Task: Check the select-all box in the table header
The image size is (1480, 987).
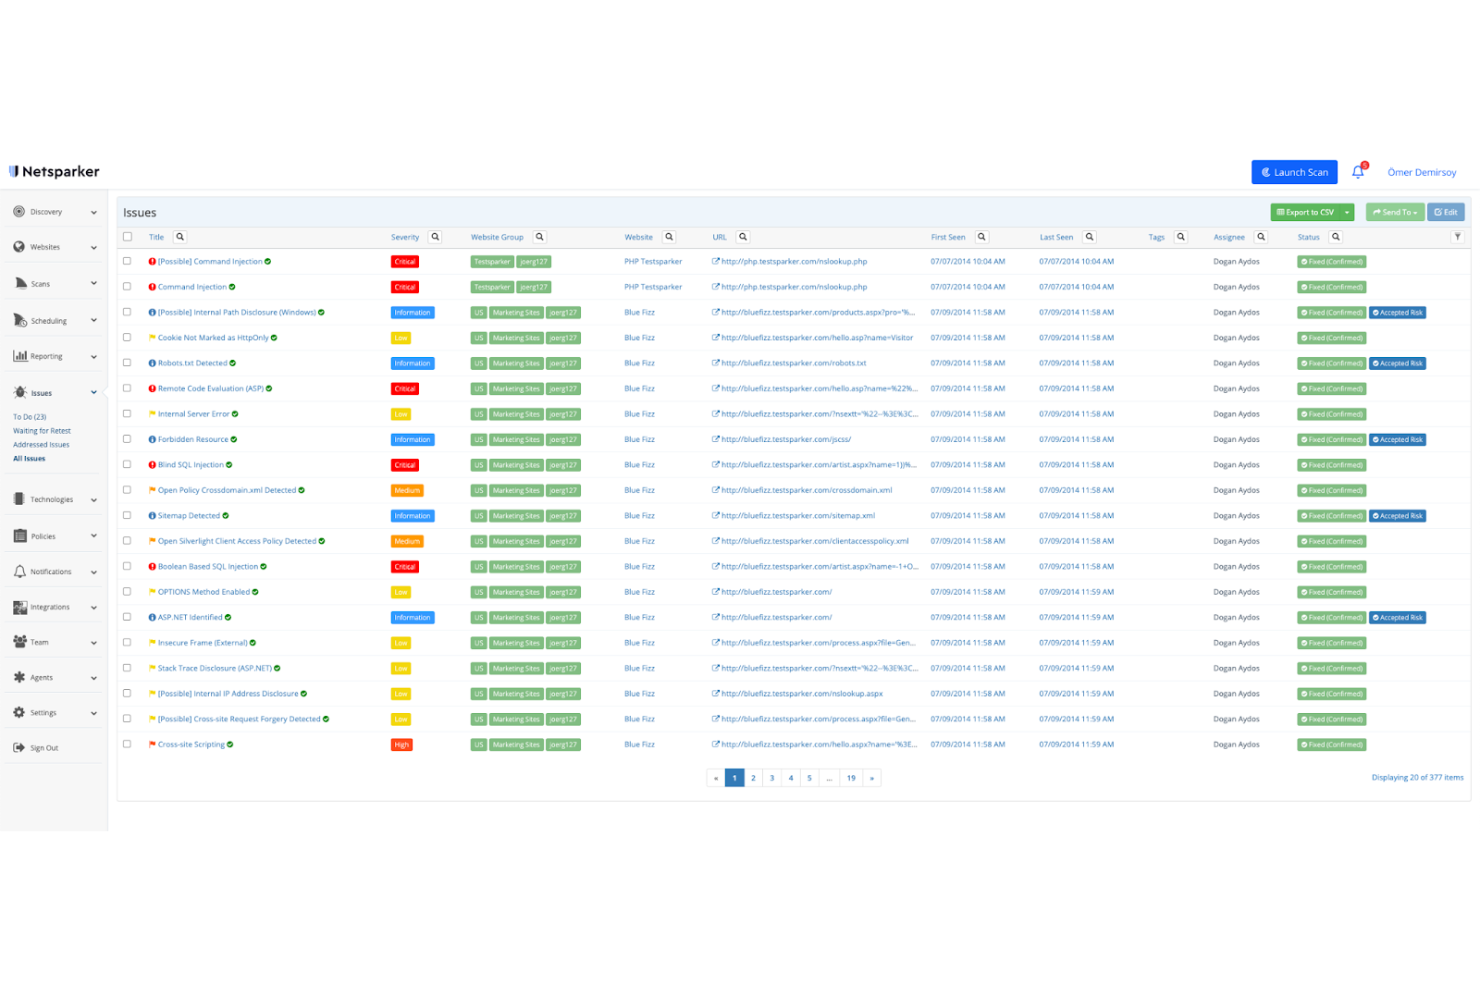Action: click(128, 236)
